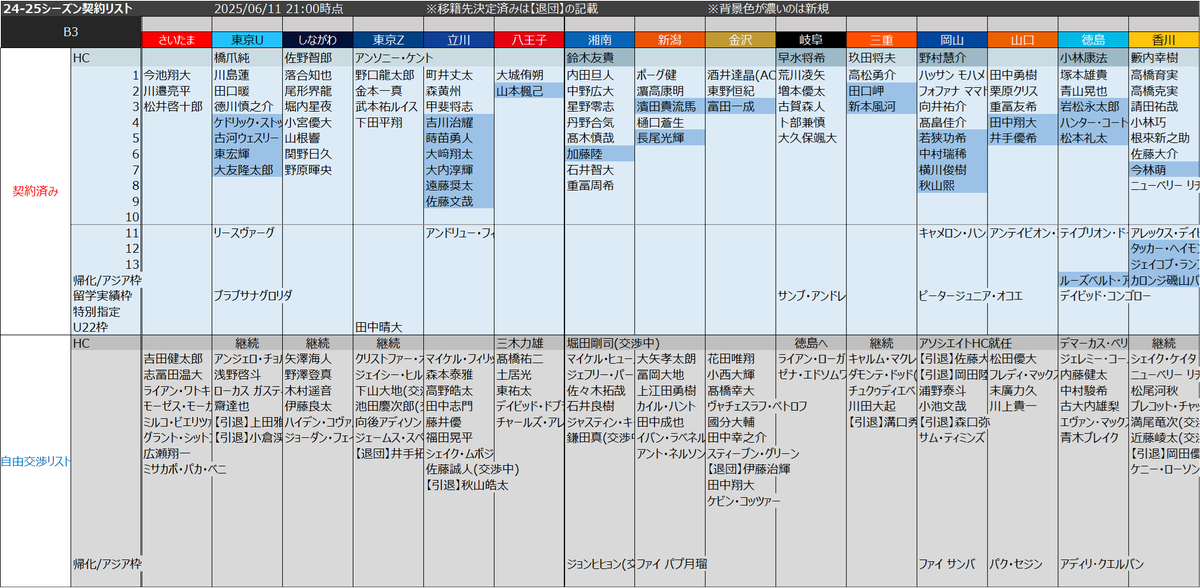Select highlighted cell 井手優希
Viewport: 1200px width, 588px height.
(1022, 137)
